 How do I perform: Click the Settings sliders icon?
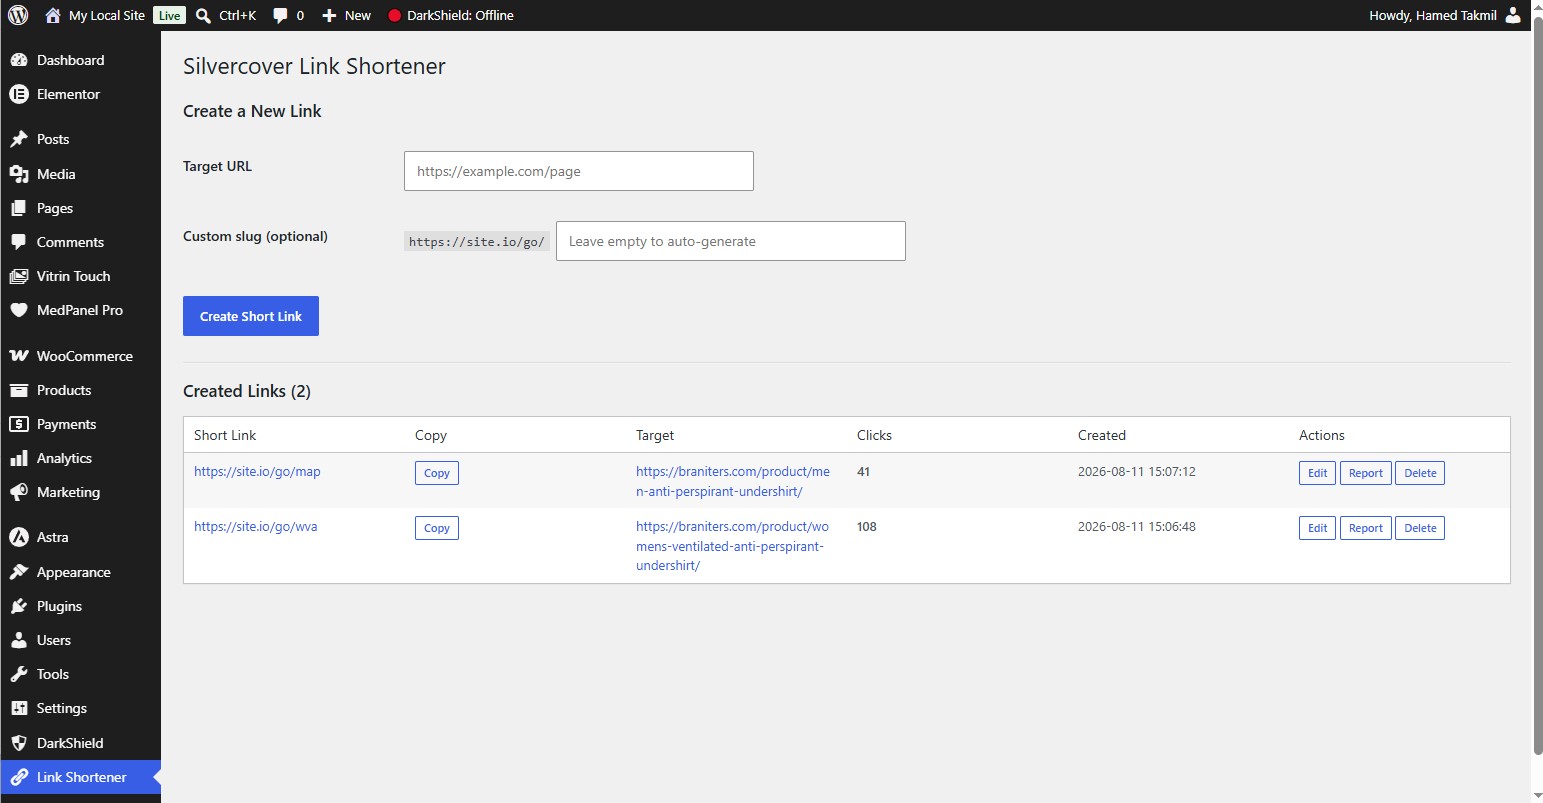click(x=18, y=708)
